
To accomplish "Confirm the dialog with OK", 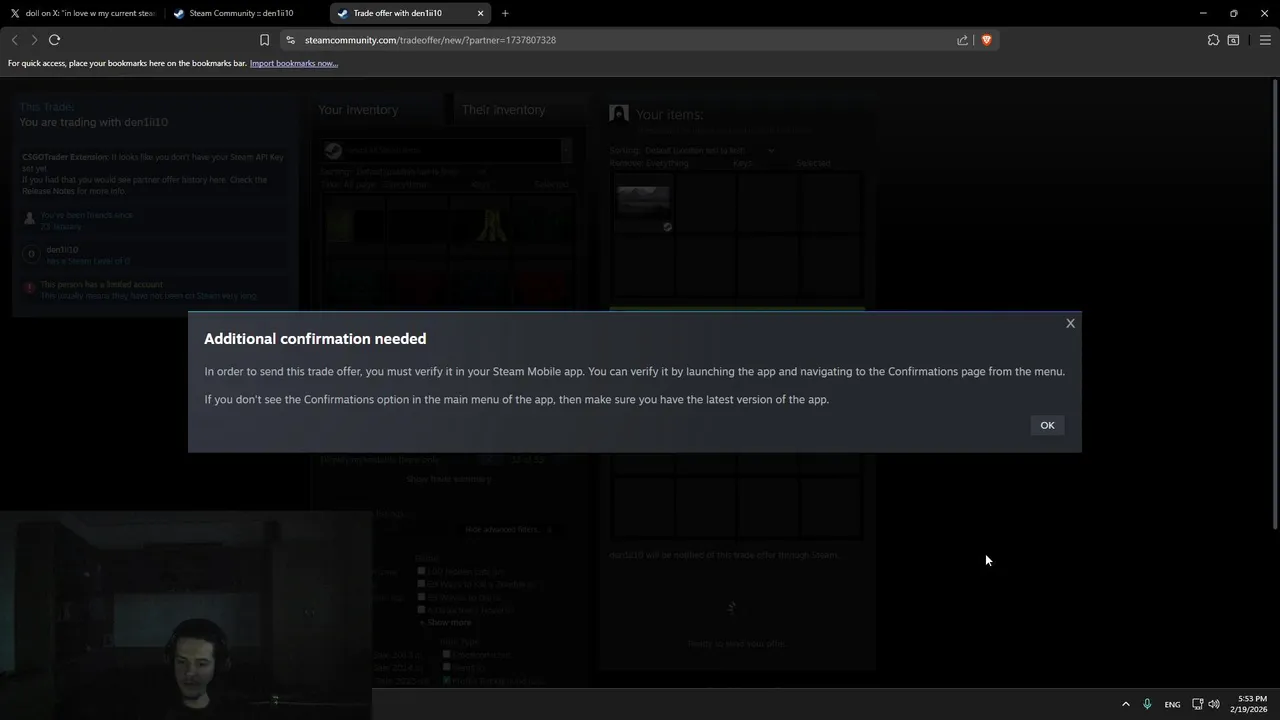I will pos(1047,425).
